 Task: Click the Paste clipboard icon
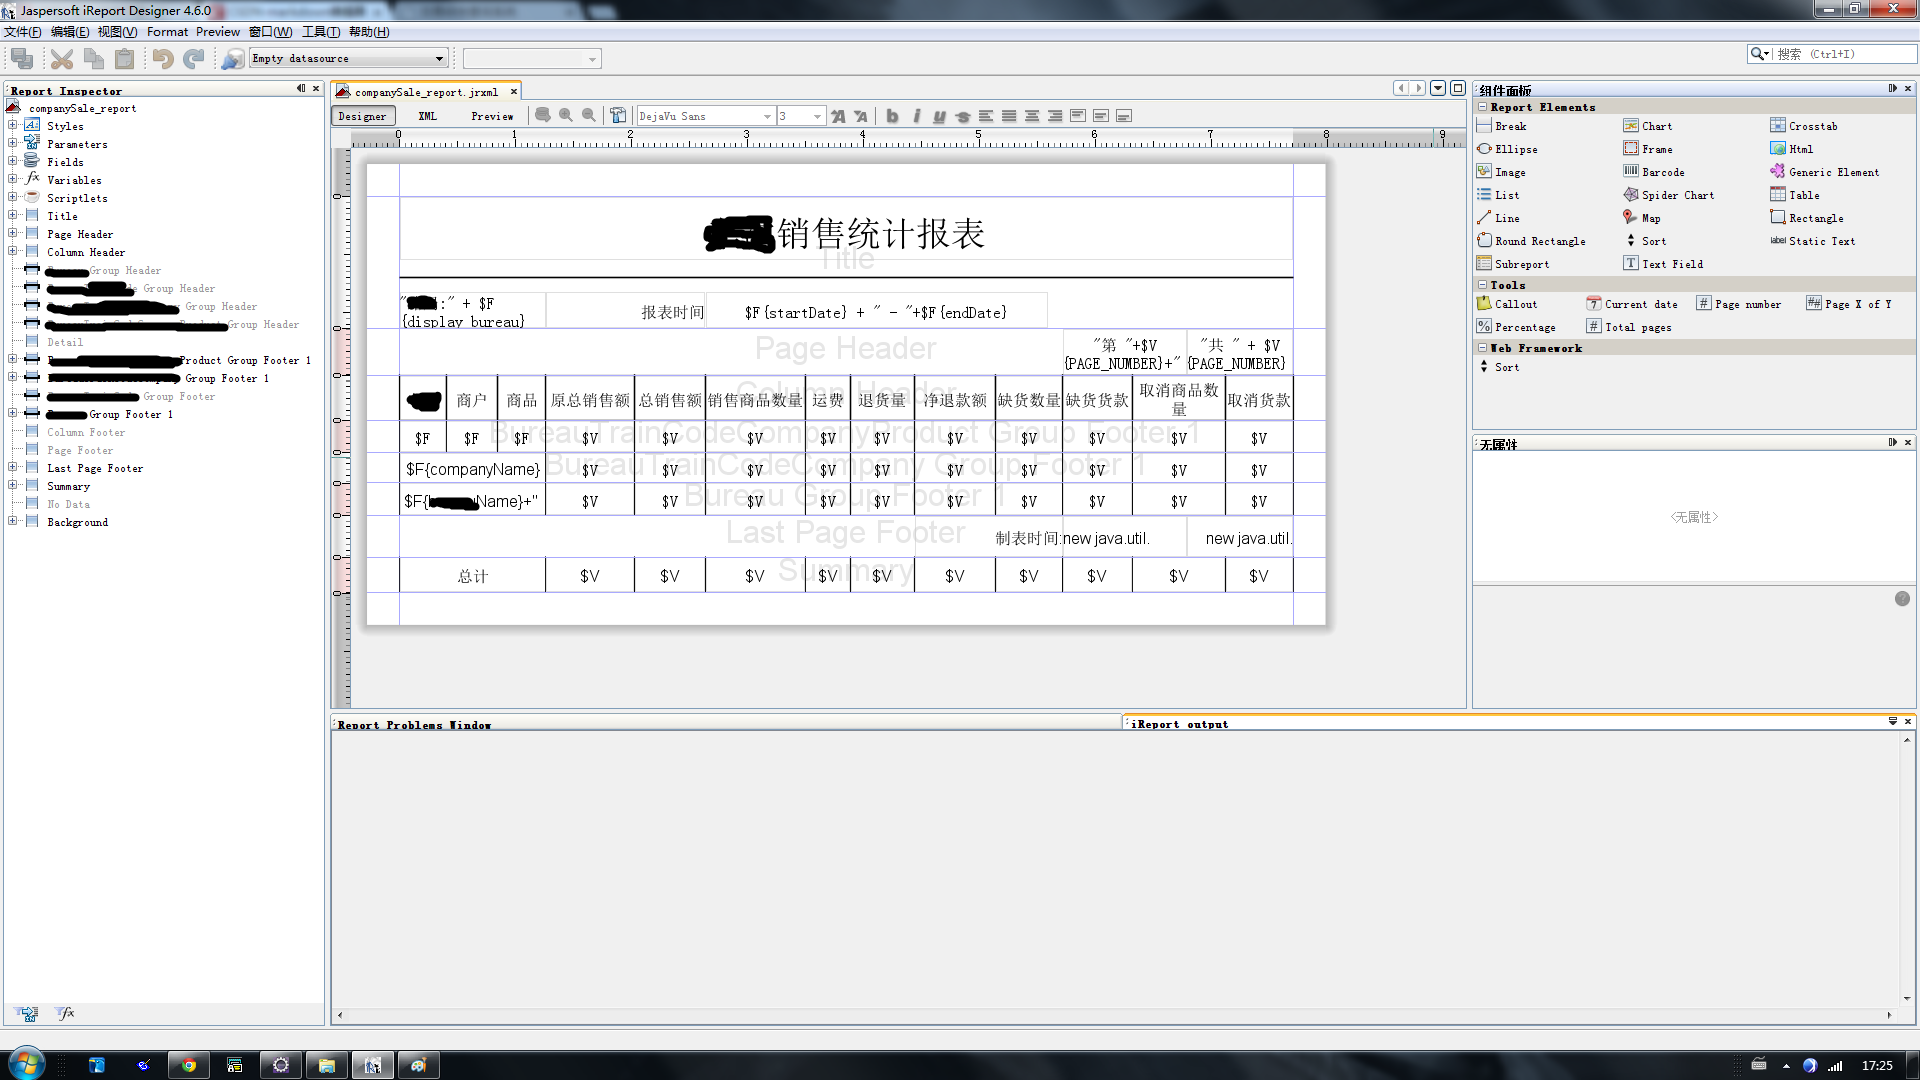(x=124, y=59)
